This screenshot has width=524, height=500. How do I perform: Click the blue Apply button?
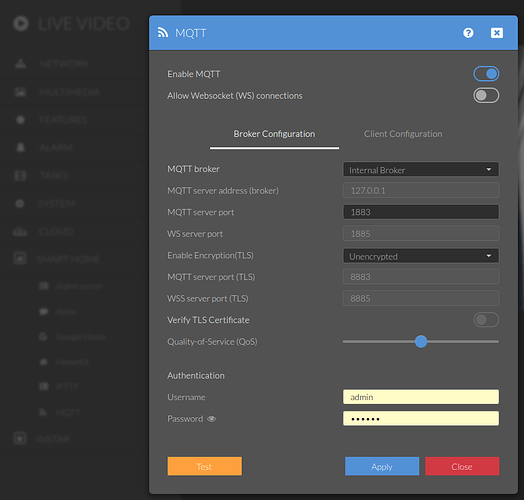click(382, 466)
